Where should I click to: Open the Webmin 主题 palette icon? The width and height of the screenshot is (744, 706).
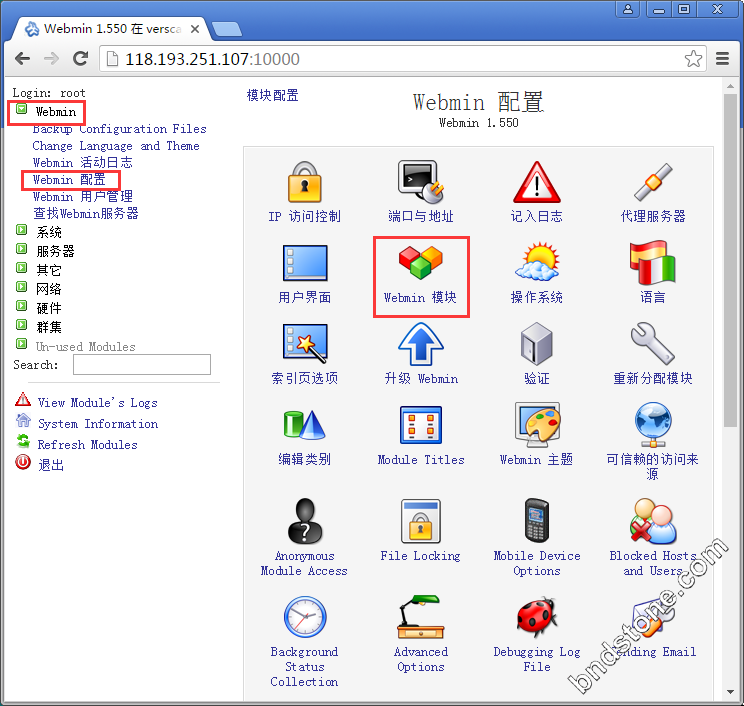[x=537, y=425]
